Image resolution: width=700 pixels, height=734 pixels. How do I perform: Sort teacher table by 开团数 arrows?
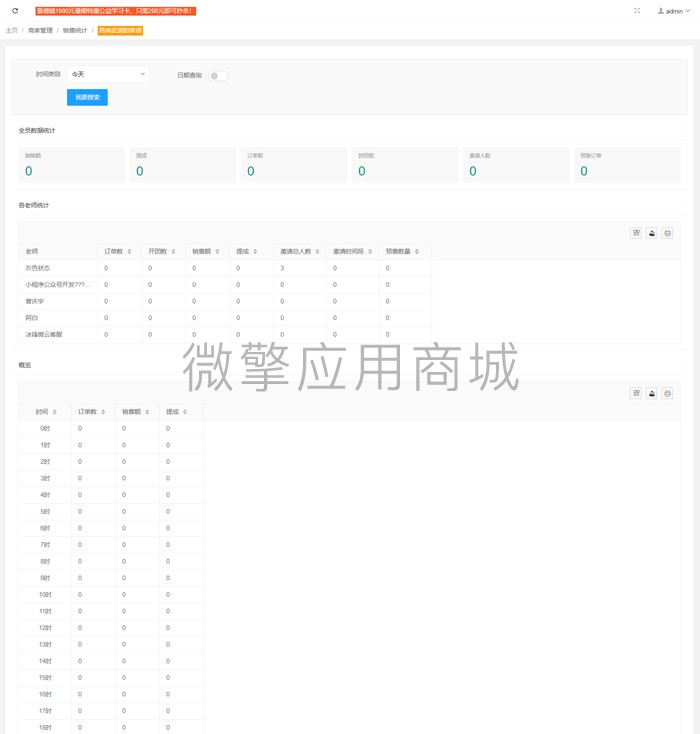pos(173,252)
